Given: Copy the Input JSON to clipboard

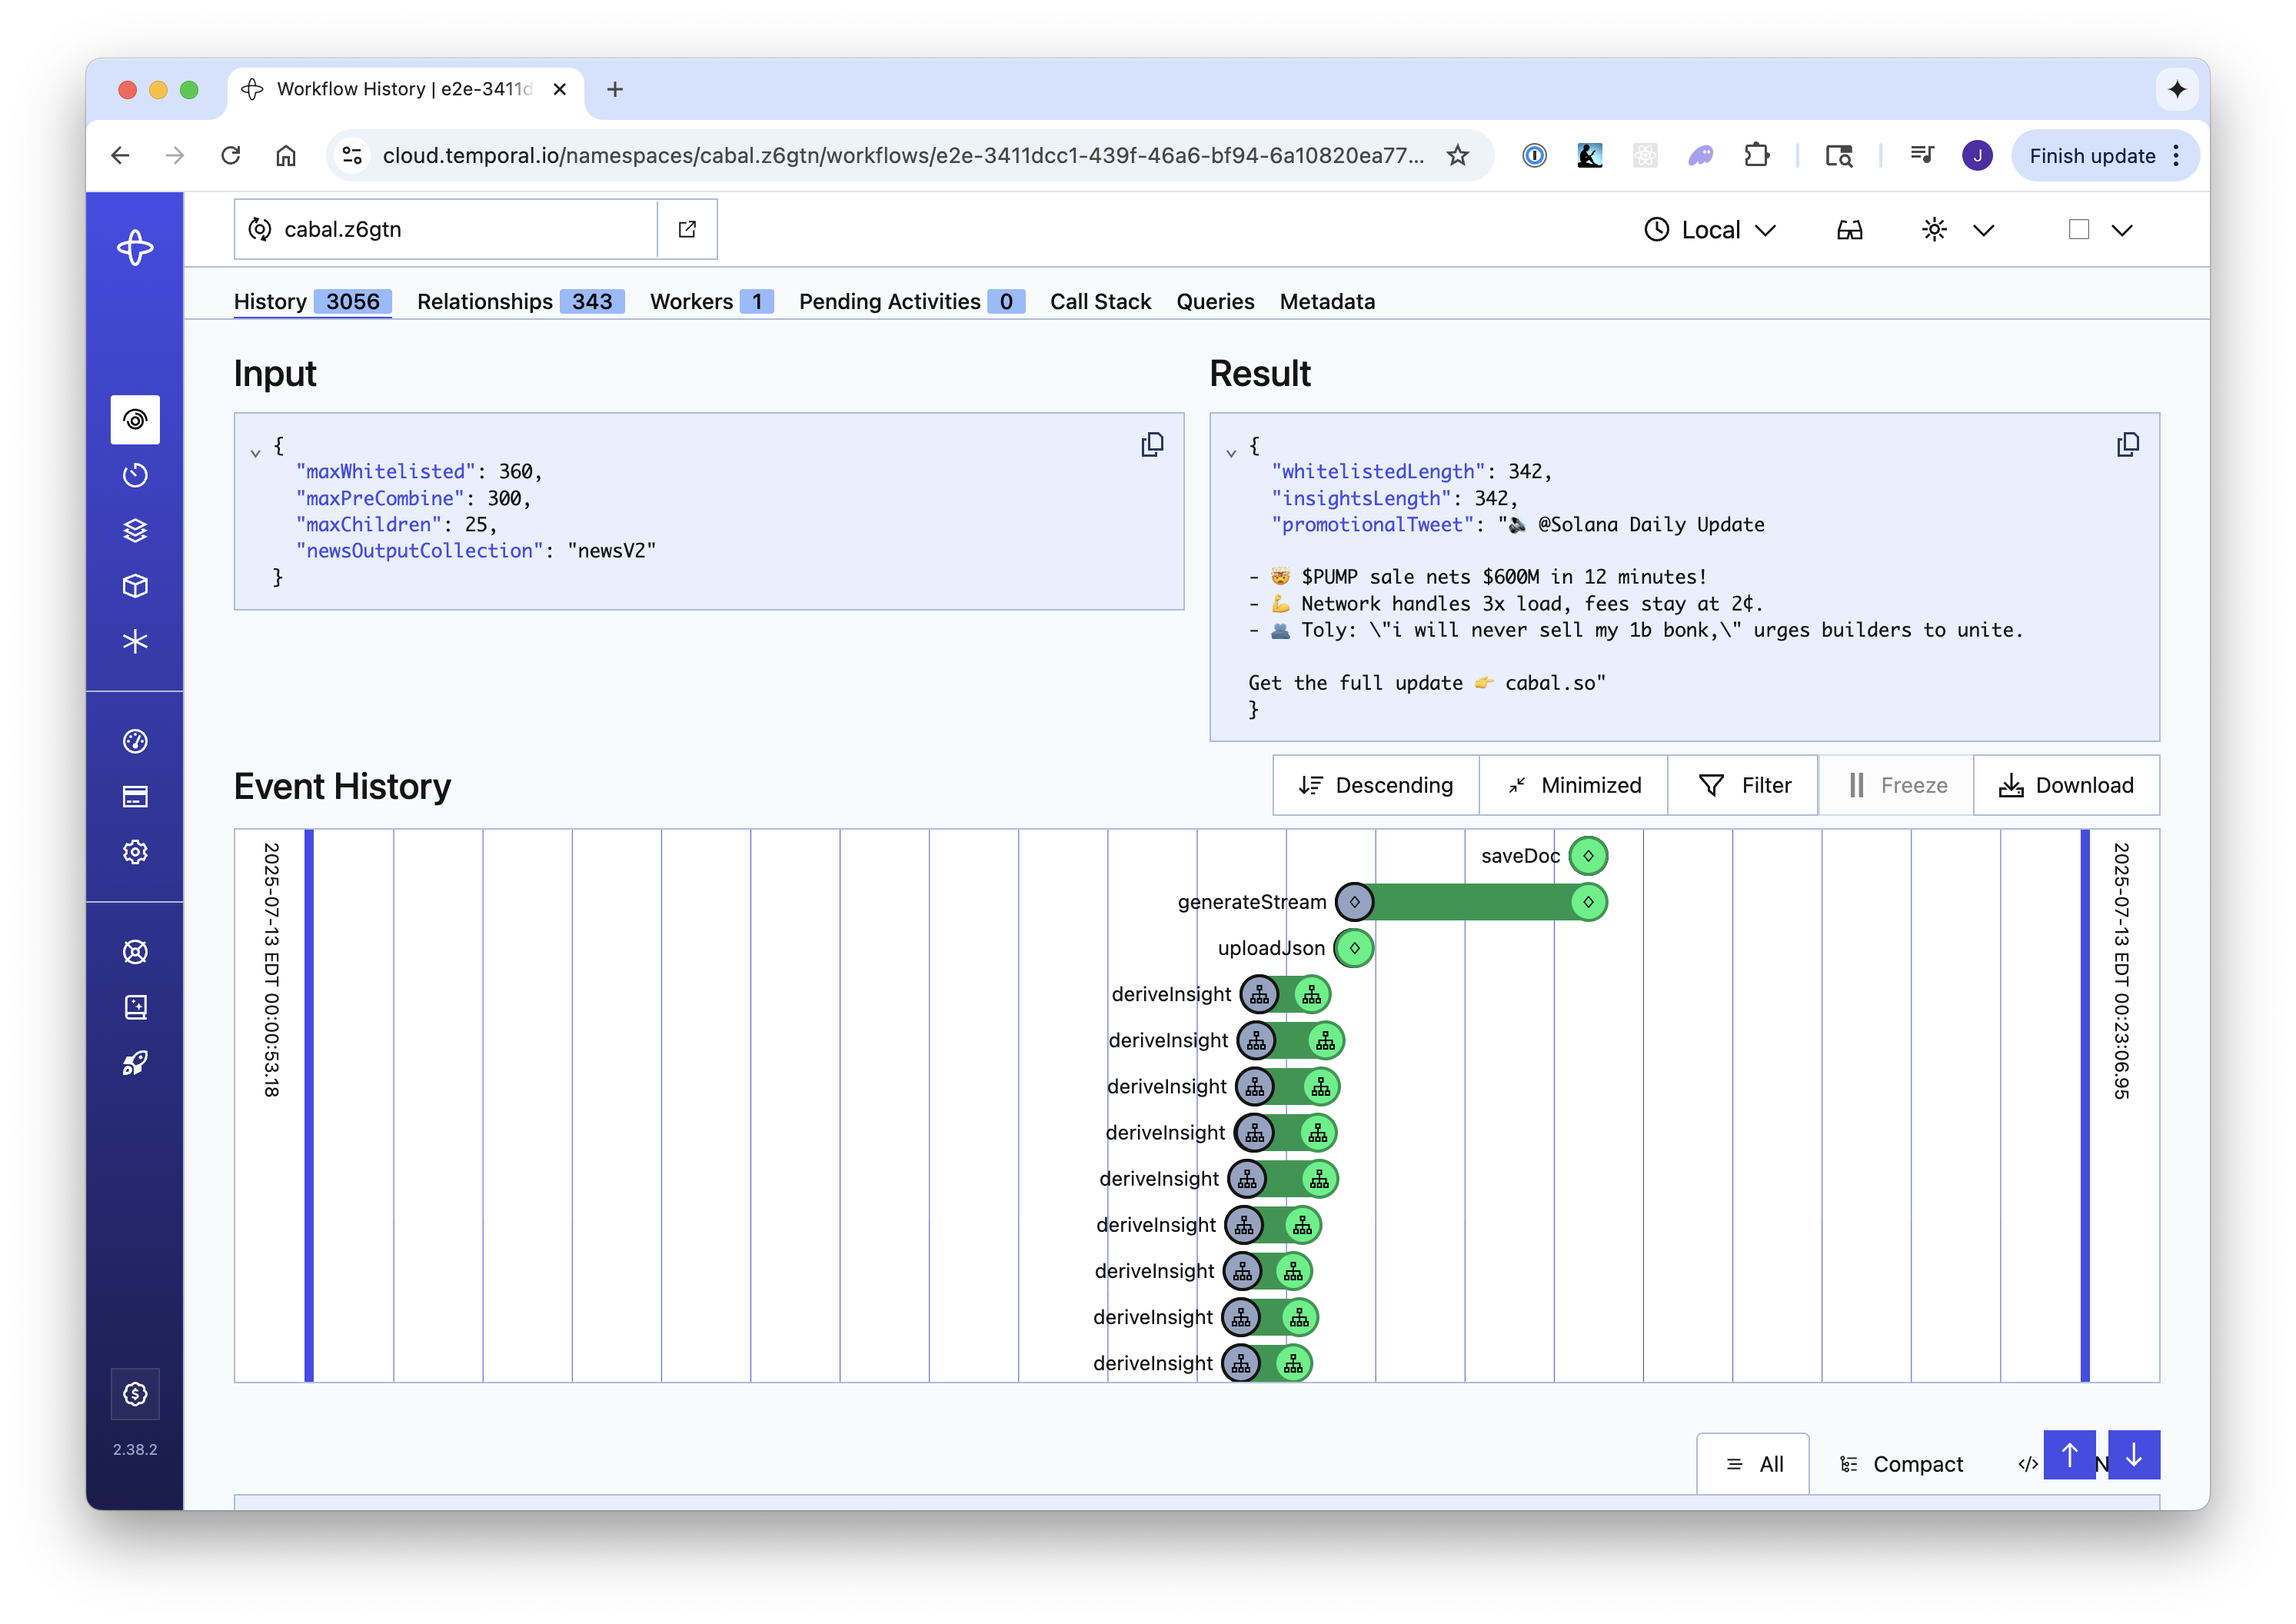Looking at the screenshot, I should 1152,445.
